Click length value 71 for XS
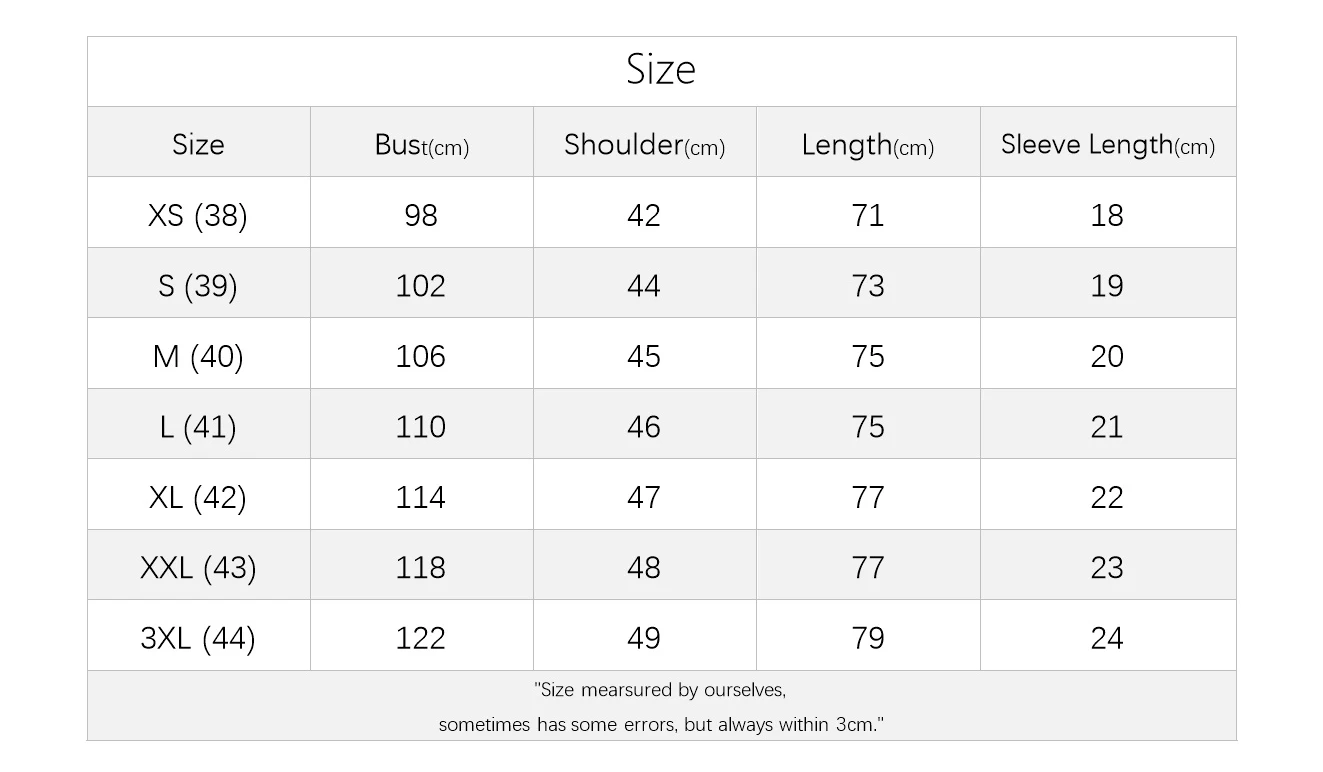This screenshot has height=772, width=1323. click(867, 215)
